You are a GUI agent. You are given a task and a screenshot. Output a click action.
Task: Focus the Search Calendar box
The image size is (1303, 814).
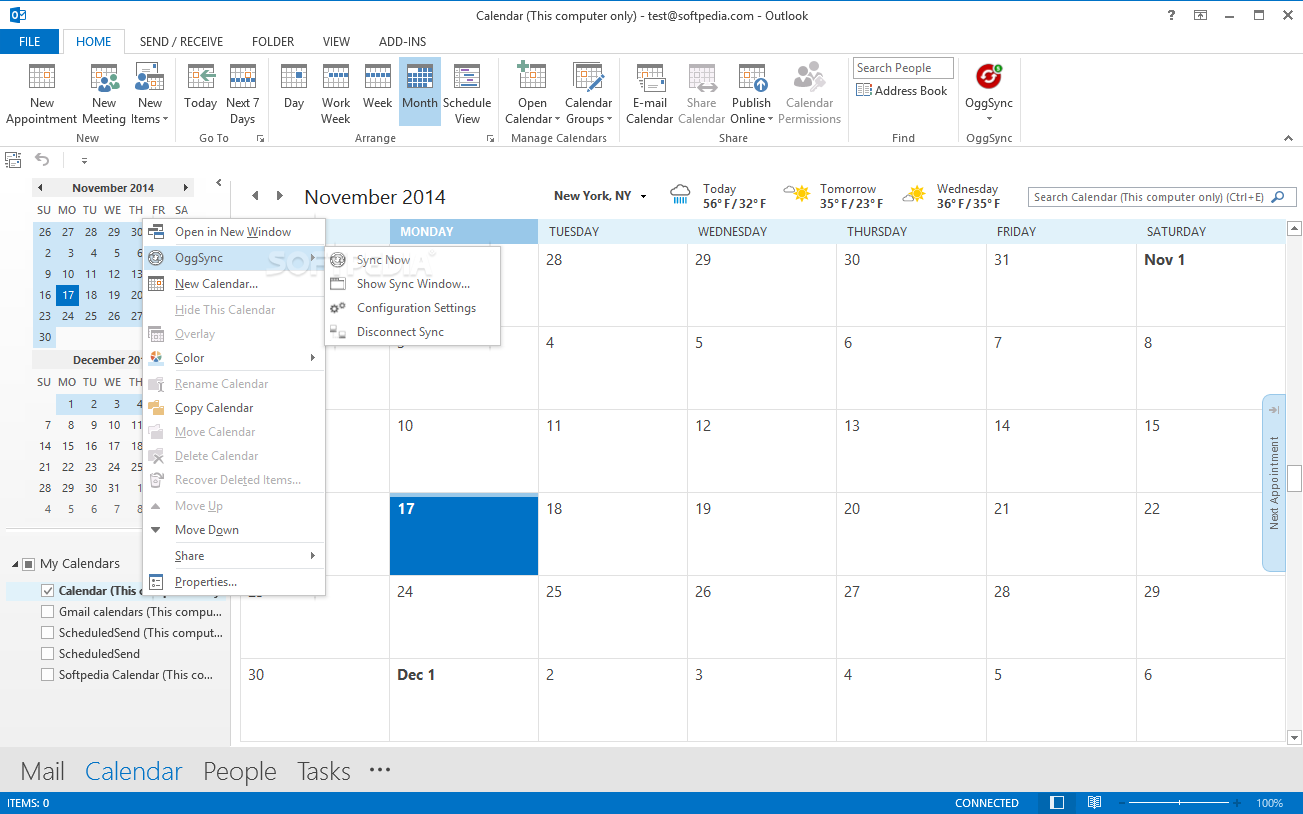[1163, 197]
